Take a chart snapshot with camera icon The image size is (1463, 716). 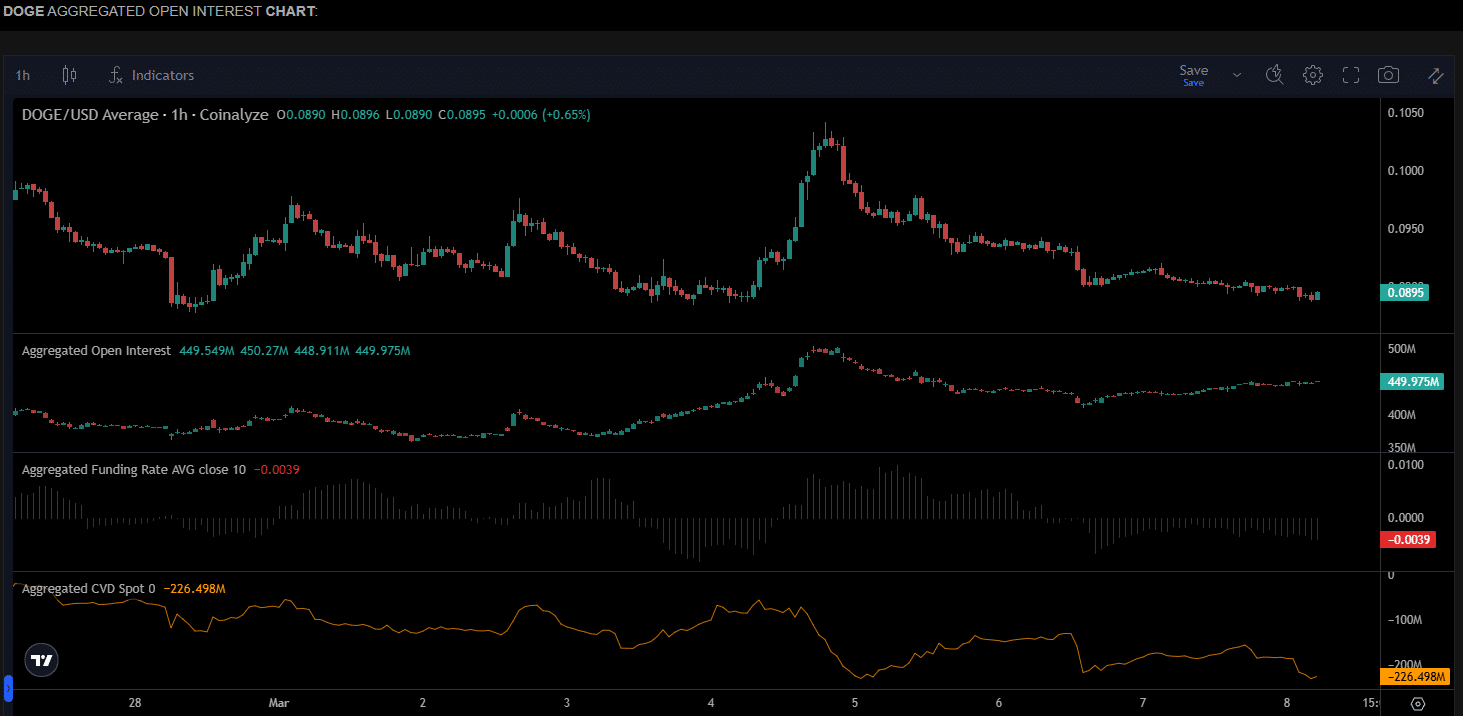click(1388, 75)
